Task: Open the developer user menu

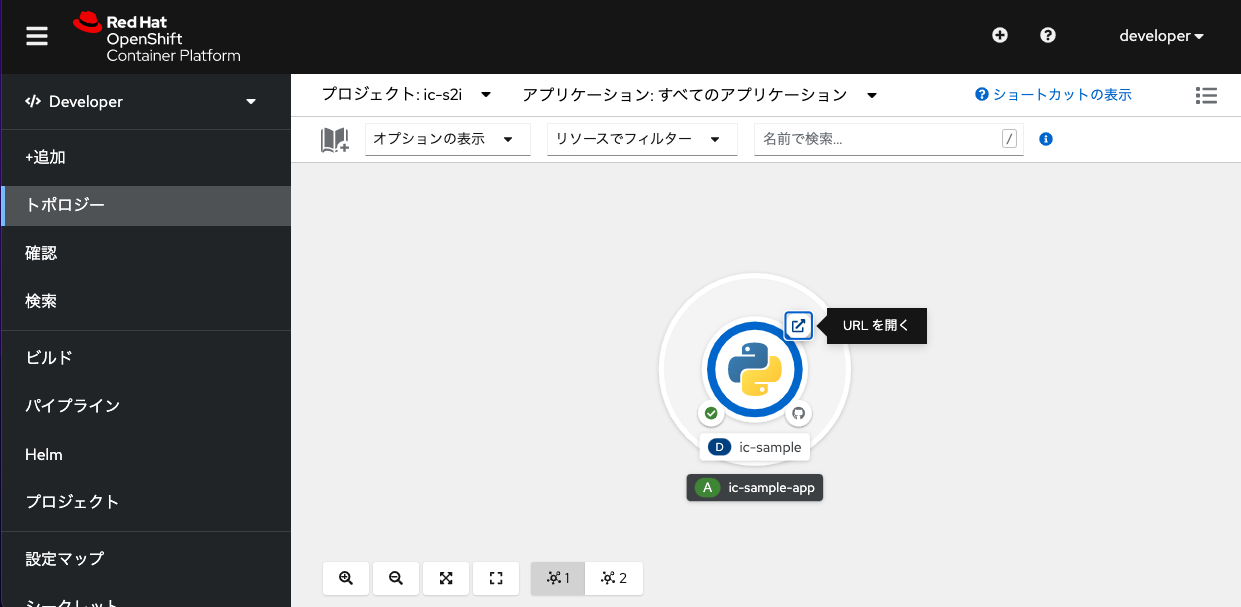Action: pyautogui.click(x=1161, y=36)
